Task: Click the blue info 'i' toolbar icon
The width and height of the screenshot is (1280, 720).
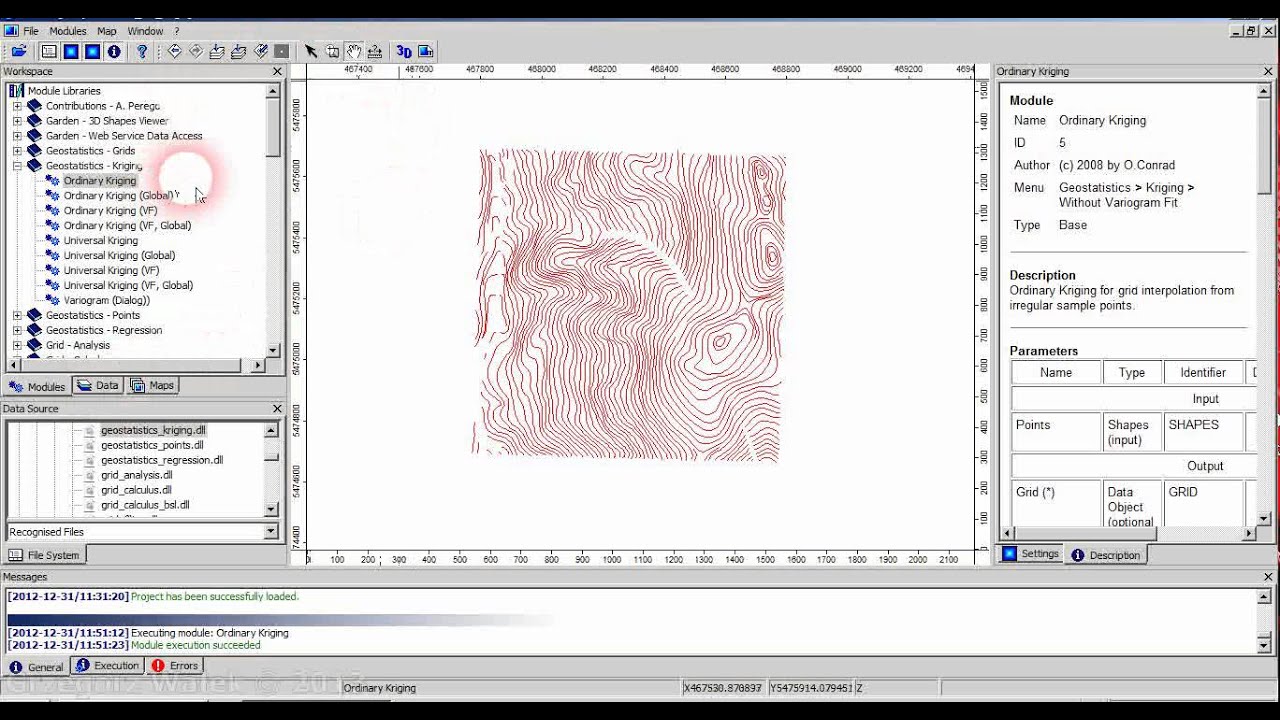Action: click(114, 51)
